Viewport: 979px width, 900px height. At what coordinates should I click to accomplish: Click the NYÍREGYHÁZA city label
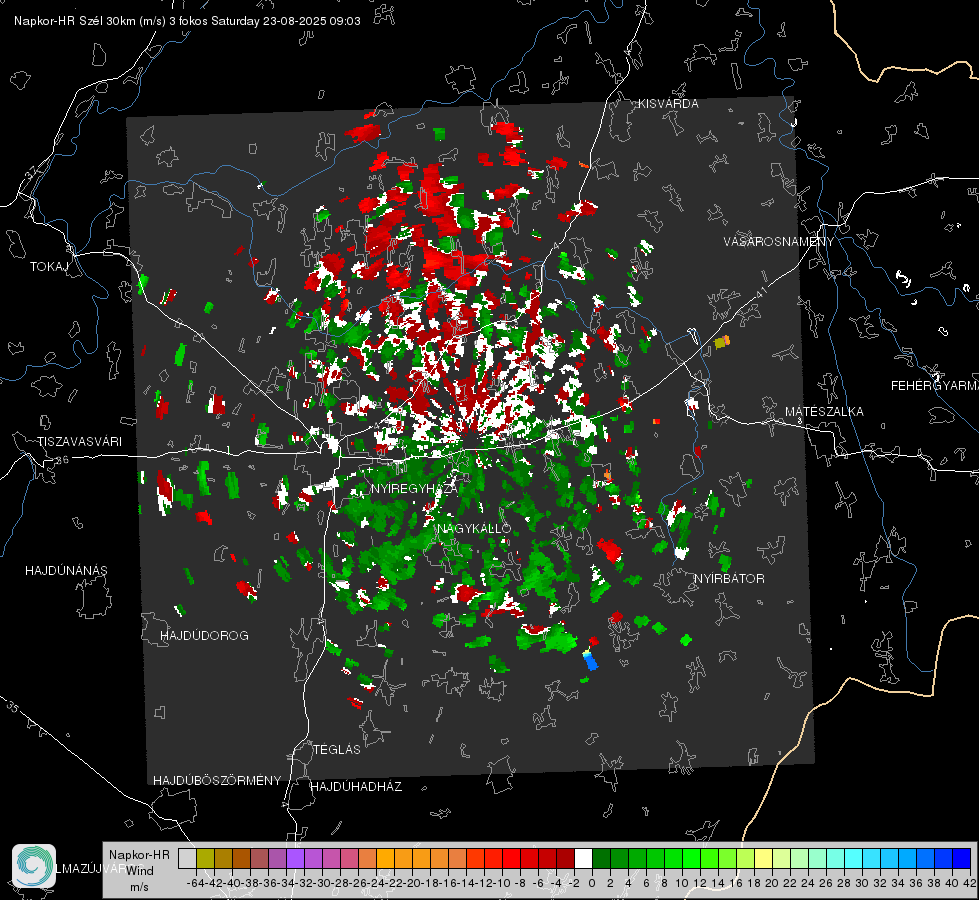point(414,489)
